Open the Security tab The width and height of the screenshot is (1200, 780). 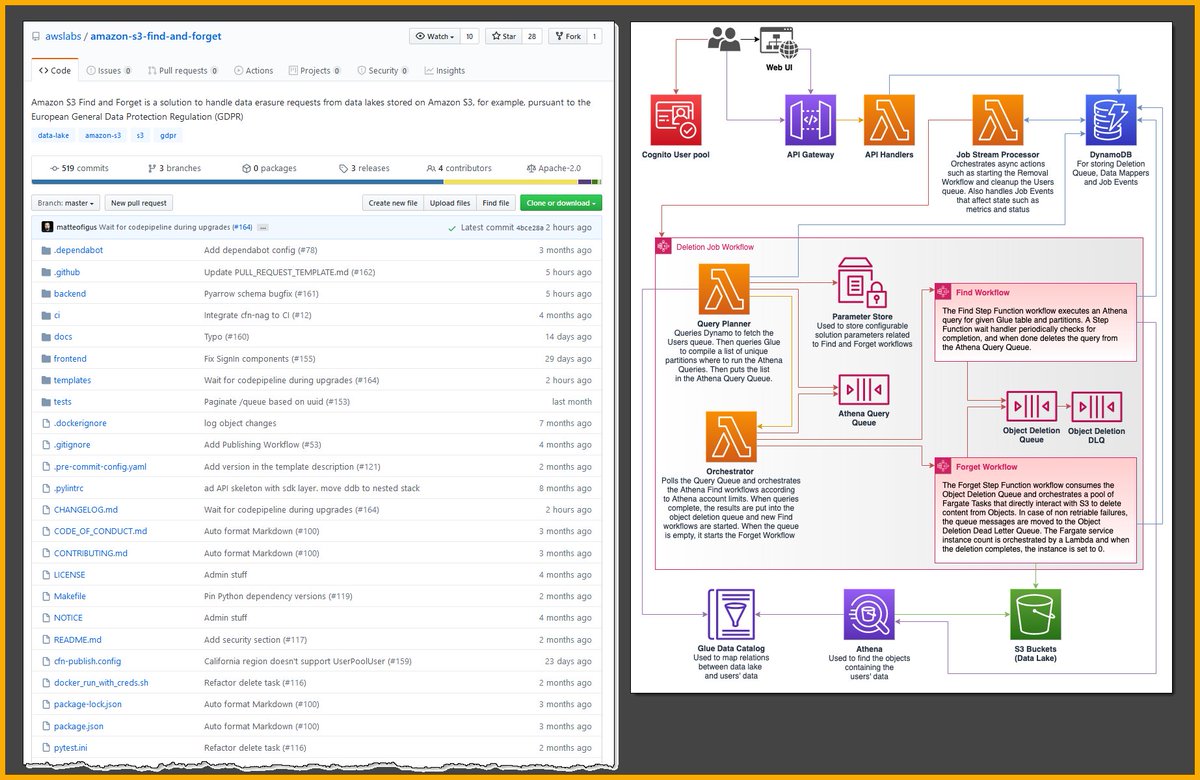pos(382,71)
